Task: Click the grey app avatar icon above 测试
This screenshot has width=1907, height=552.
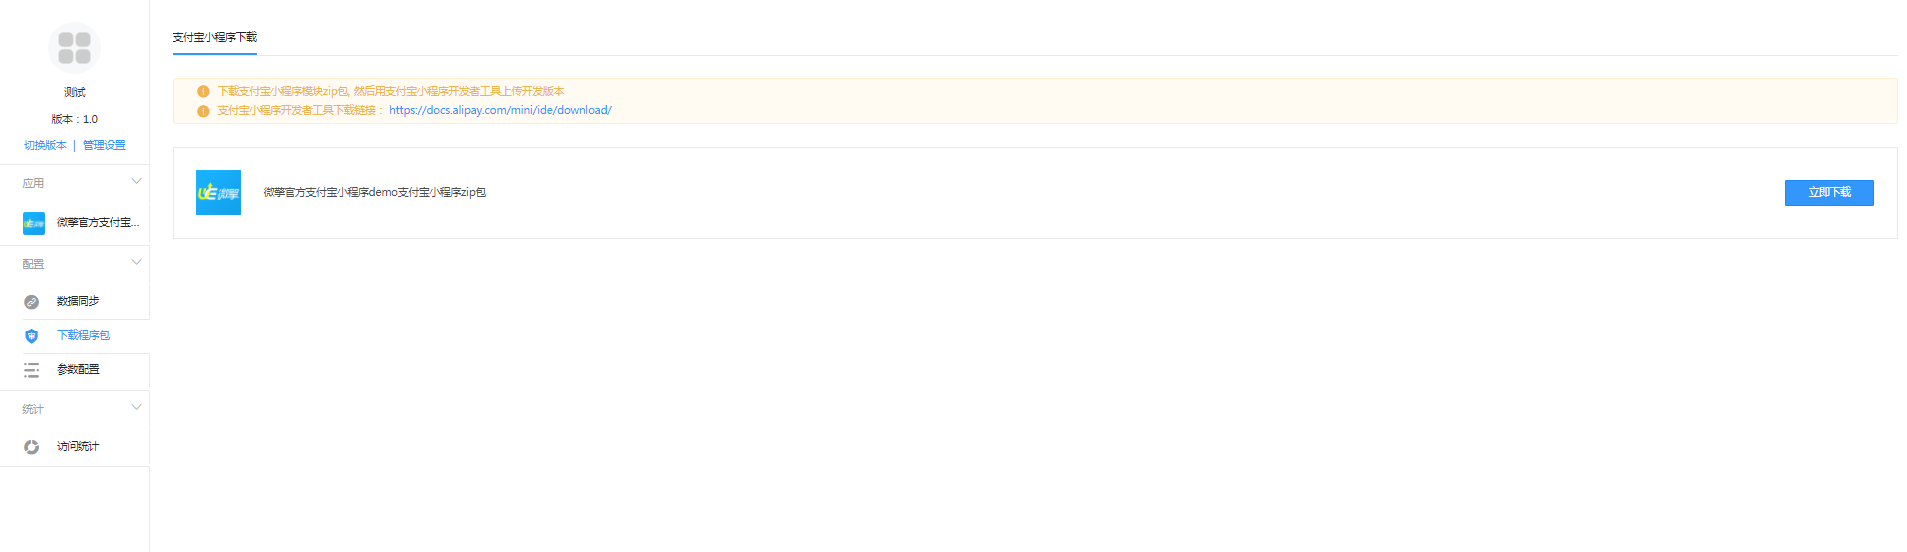Action: point(74,48)
